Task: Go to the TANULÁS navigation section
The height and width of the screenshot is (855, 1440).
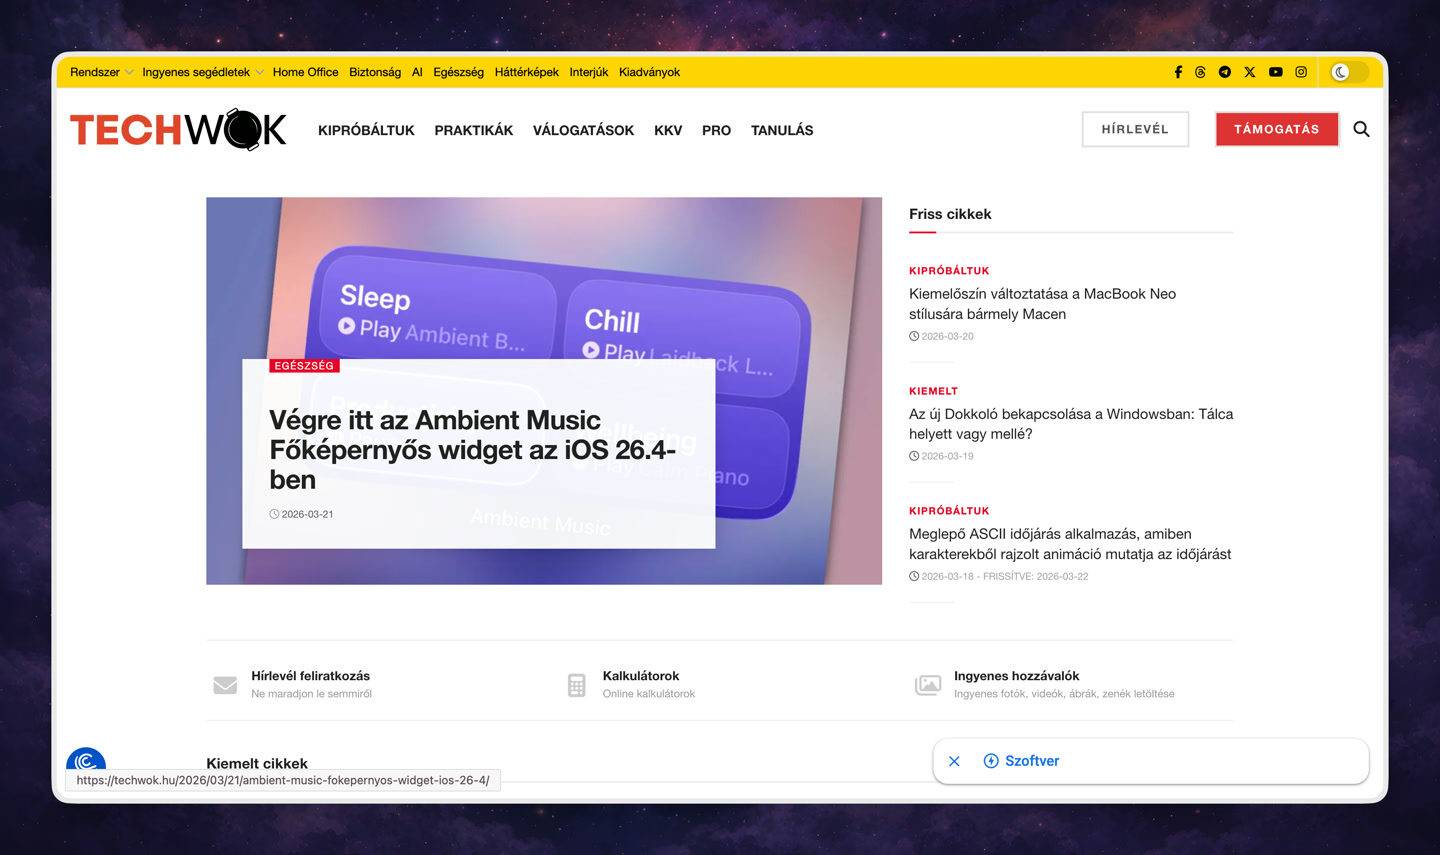Action: click(782, 130)
